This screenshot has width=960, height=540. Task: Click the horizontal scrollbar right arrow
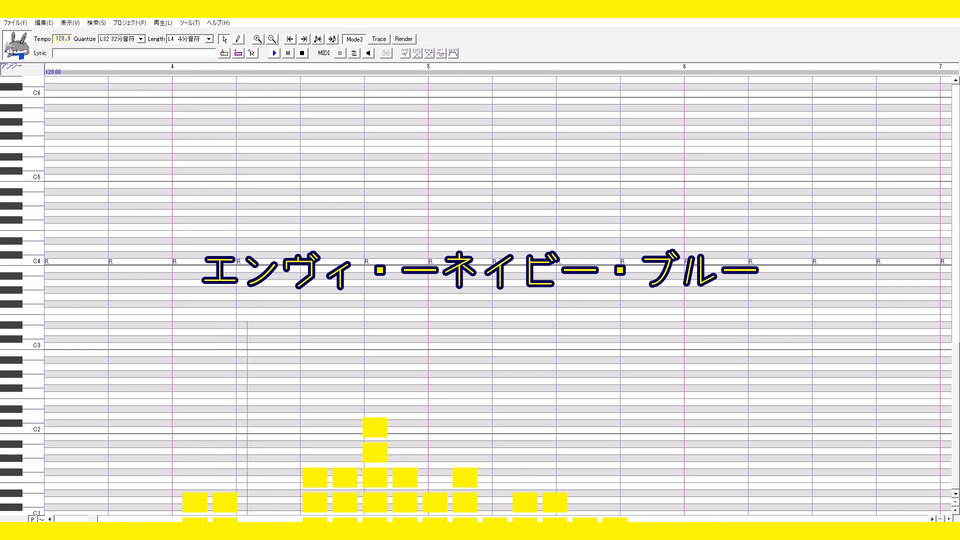pos(933,519)
